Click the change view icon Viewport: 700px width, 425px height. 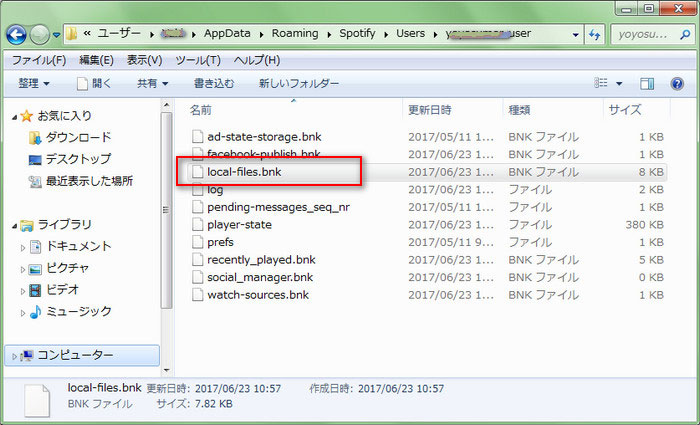pyautogui.click(x=601, y=83)
